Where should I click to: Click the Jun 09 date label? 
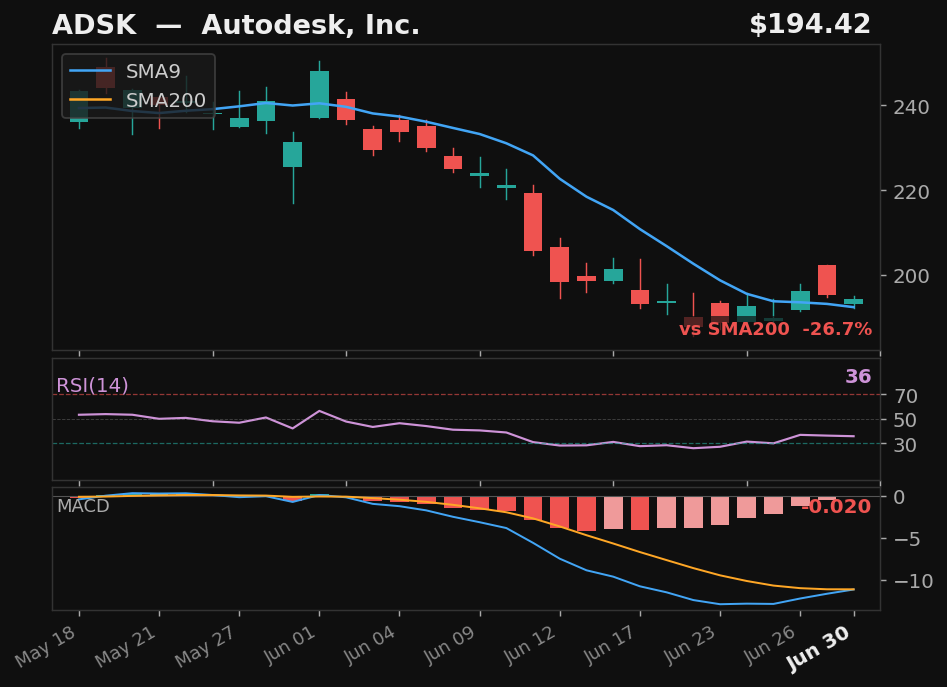[x=451, y=645]
